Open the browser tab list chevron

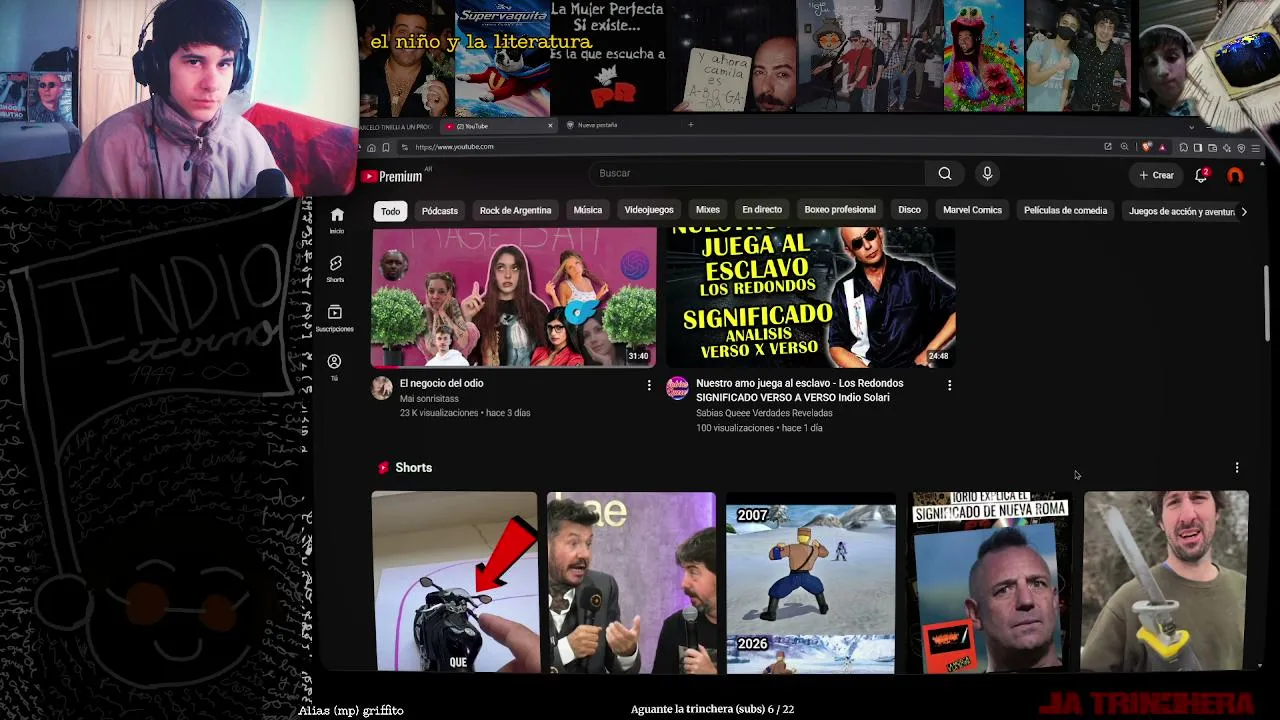click(x=1191, y=127)
